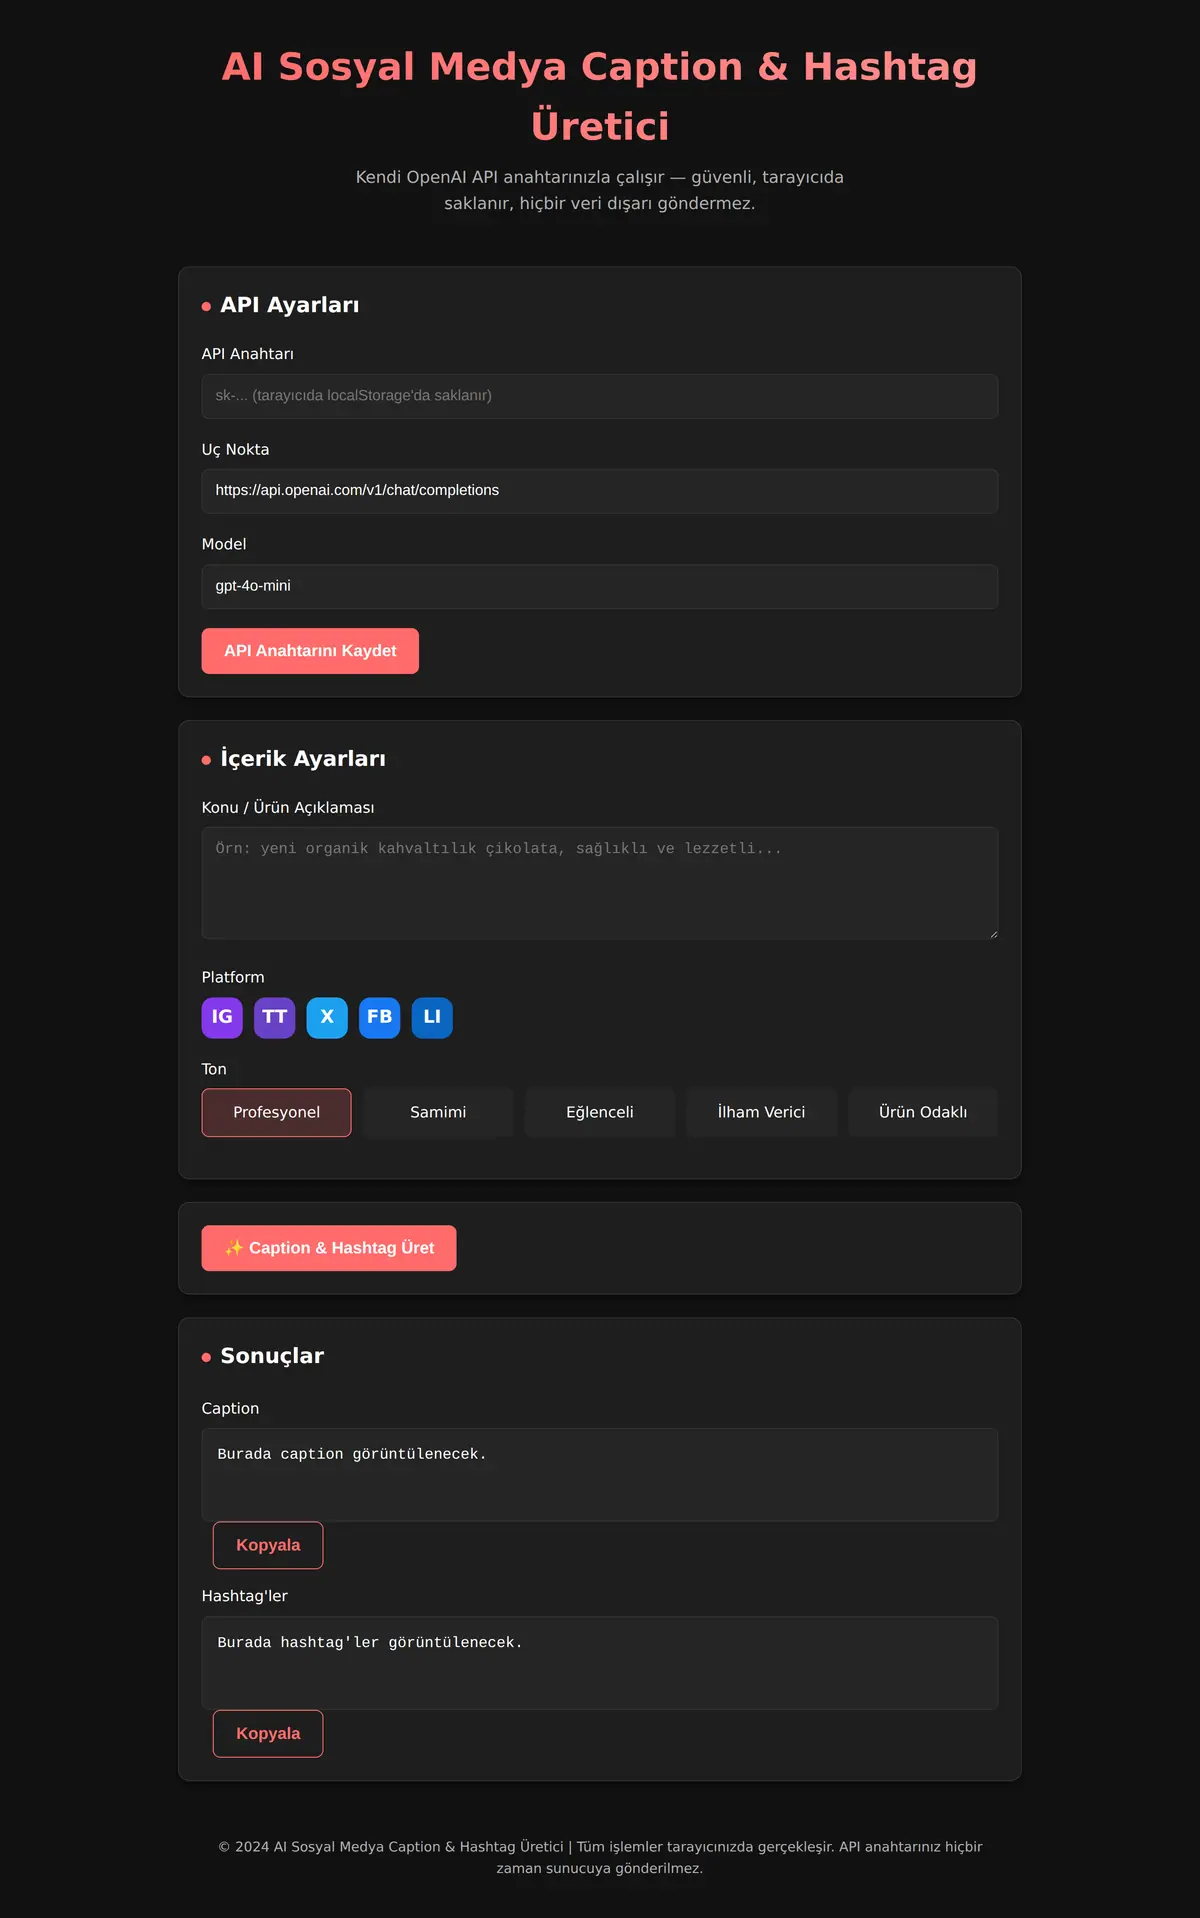
Task: Click the footer copyright text starting '© 2024'
Action: 600,1857
